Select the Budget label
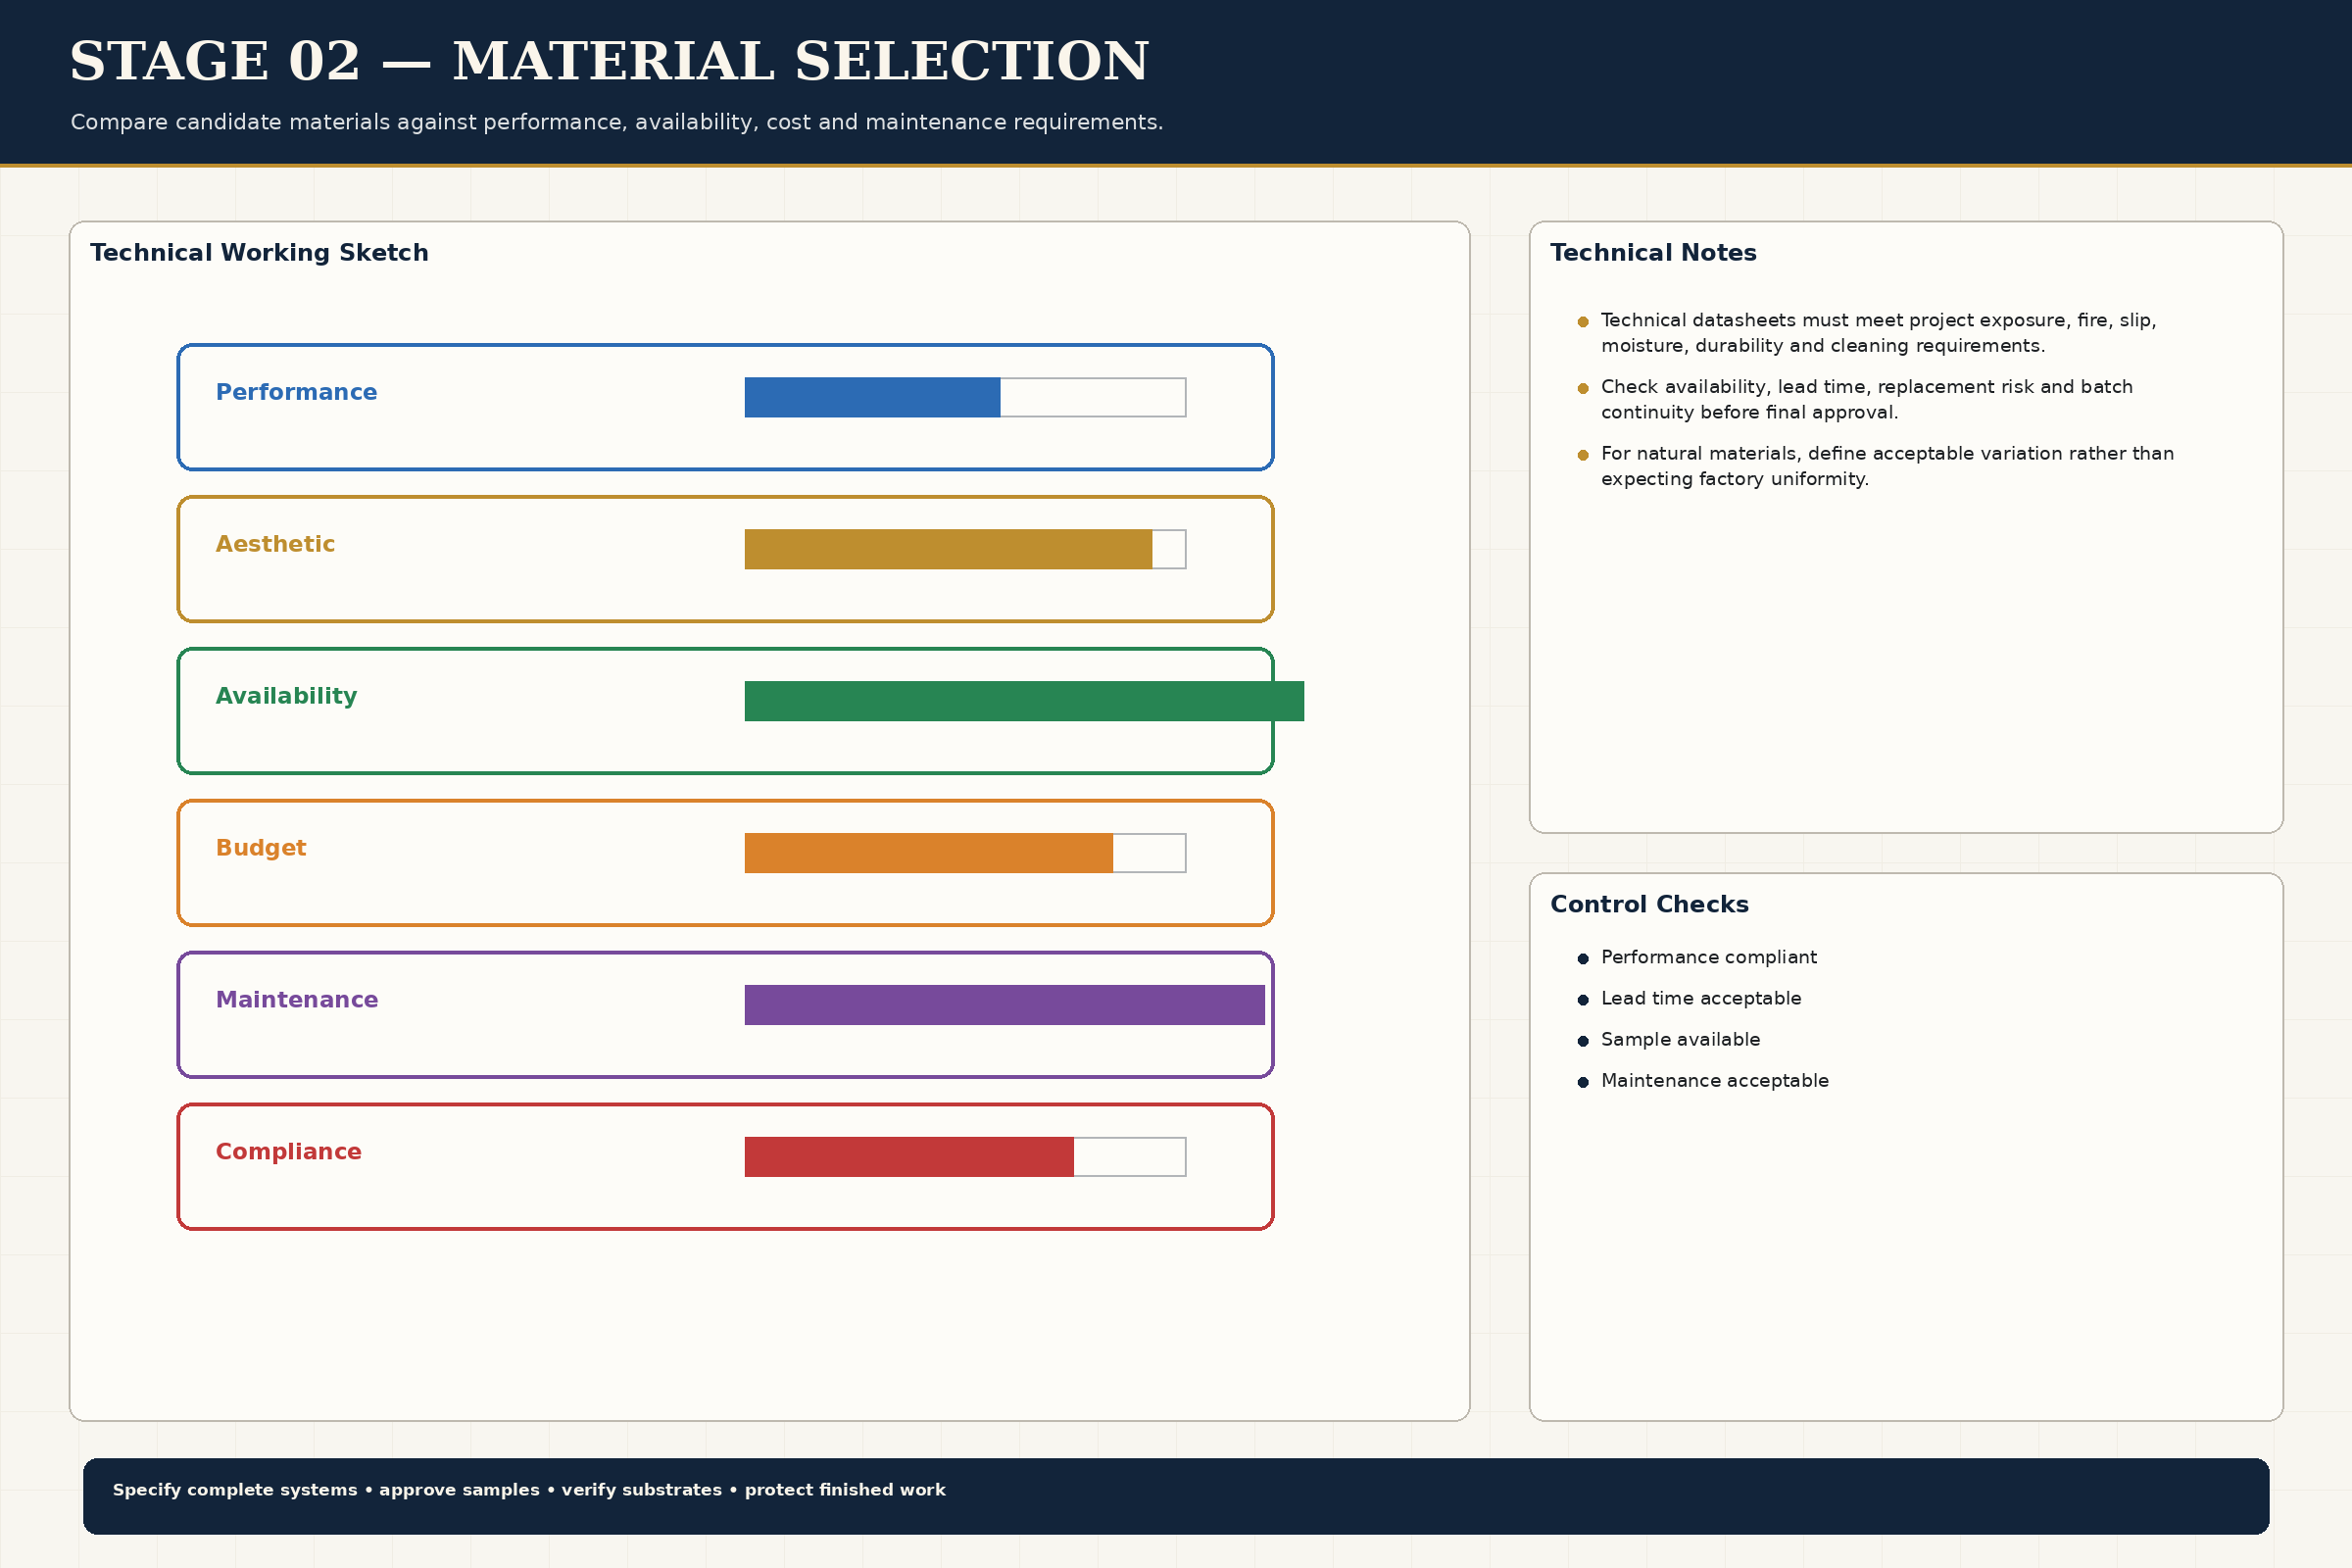Image resolution: width=2352 pixels, height=1568 pixels. point(261,848)
